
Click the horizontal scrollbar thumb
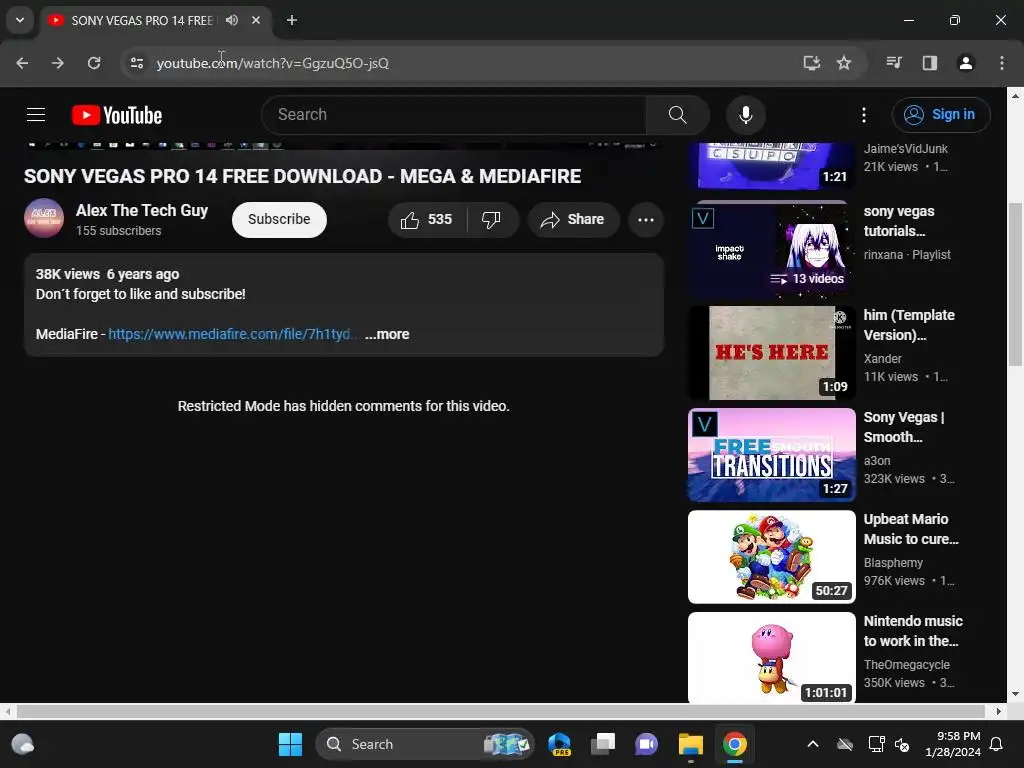point(501,711)
